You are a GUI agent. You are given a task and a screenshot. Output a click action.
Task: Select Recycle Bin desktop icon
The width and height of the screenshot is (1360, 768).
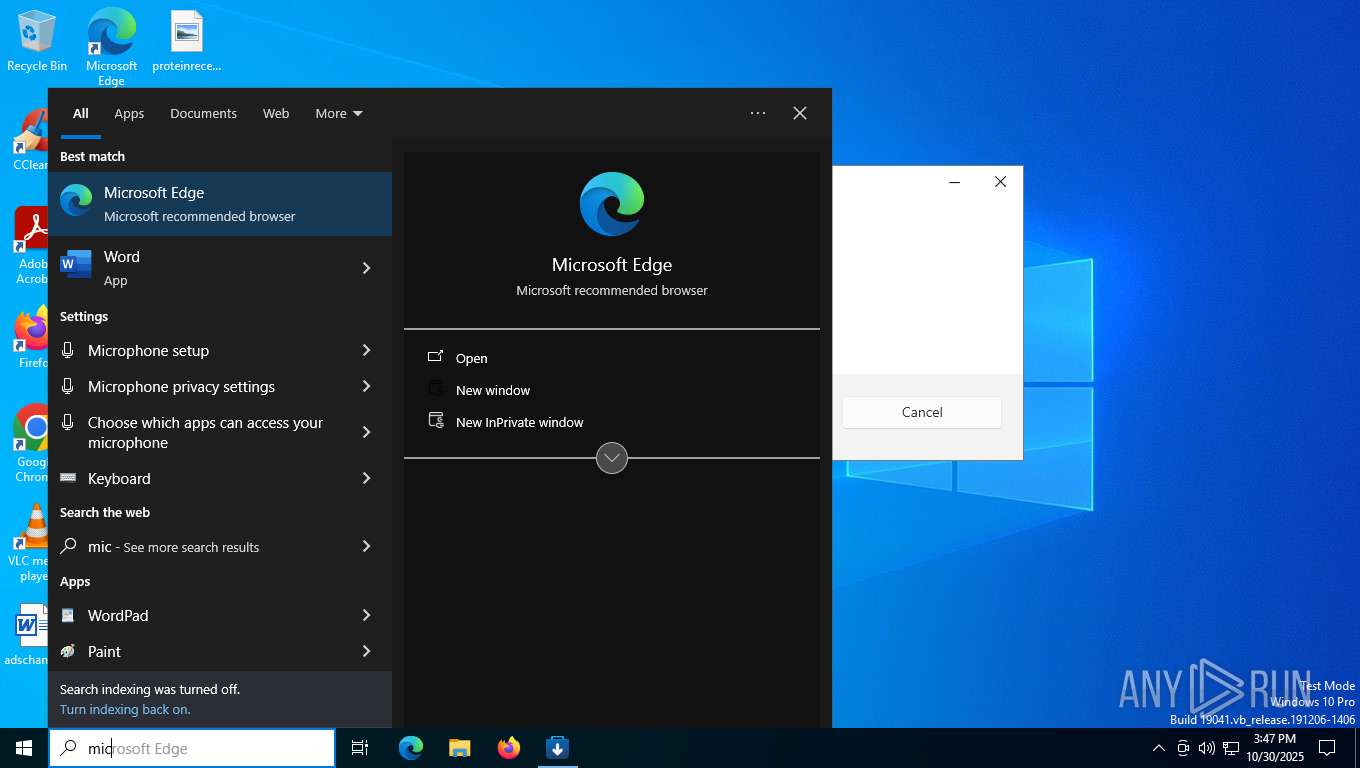point(37,42)
